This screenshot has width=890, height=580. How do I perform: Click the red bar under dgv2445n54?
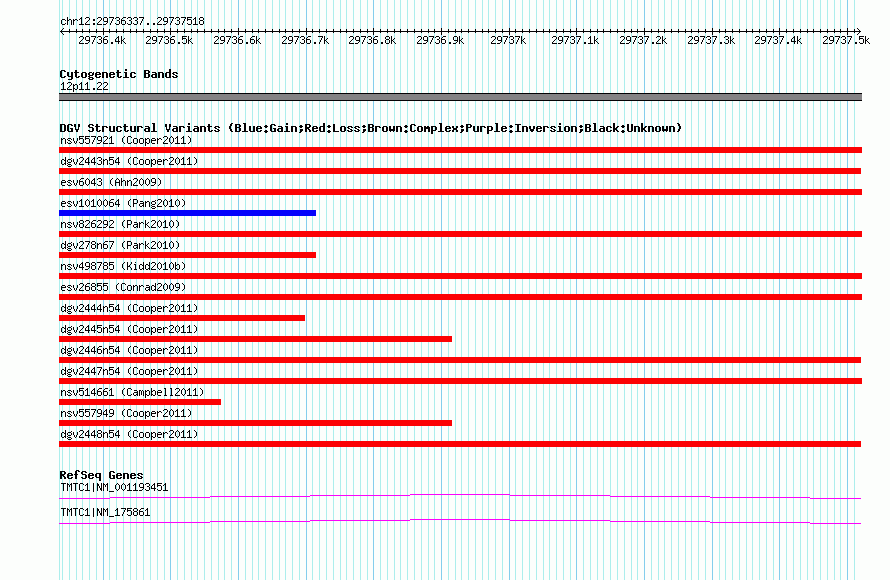point(255,339)
